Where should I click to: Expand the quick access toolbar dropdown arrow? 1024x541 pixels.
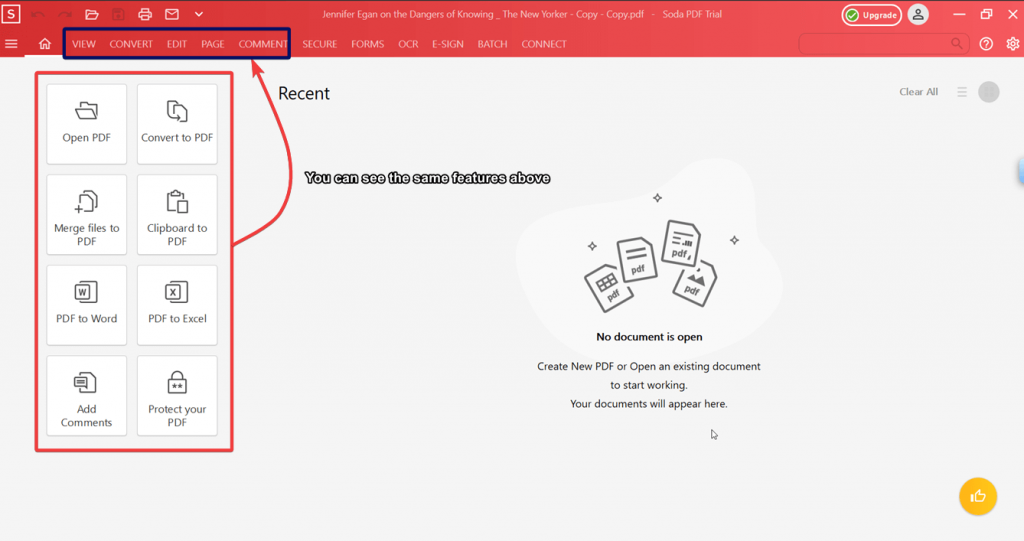[199, 14]
